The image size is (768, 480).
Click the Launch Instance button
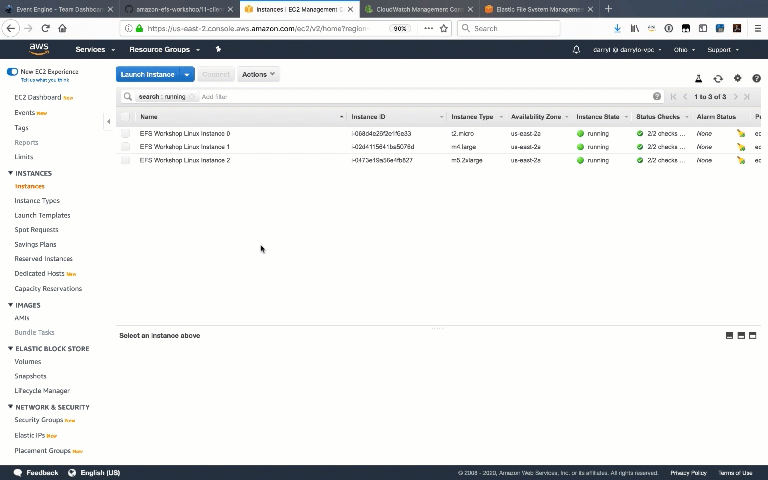coord(148,74)
